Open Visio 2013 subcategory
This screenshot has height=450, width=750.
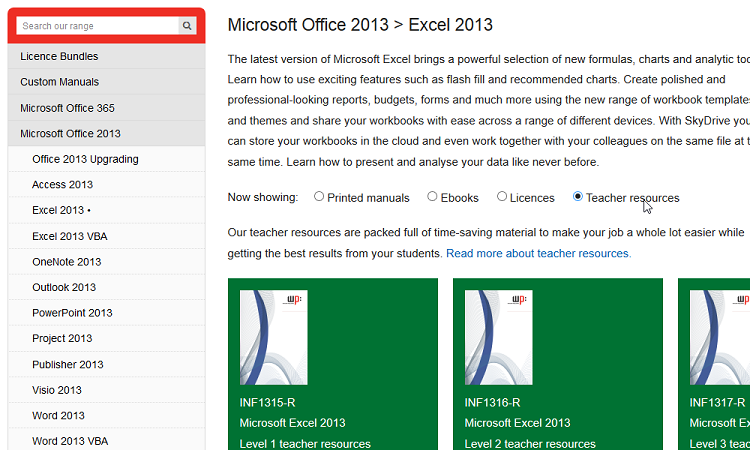coord(107,390)
